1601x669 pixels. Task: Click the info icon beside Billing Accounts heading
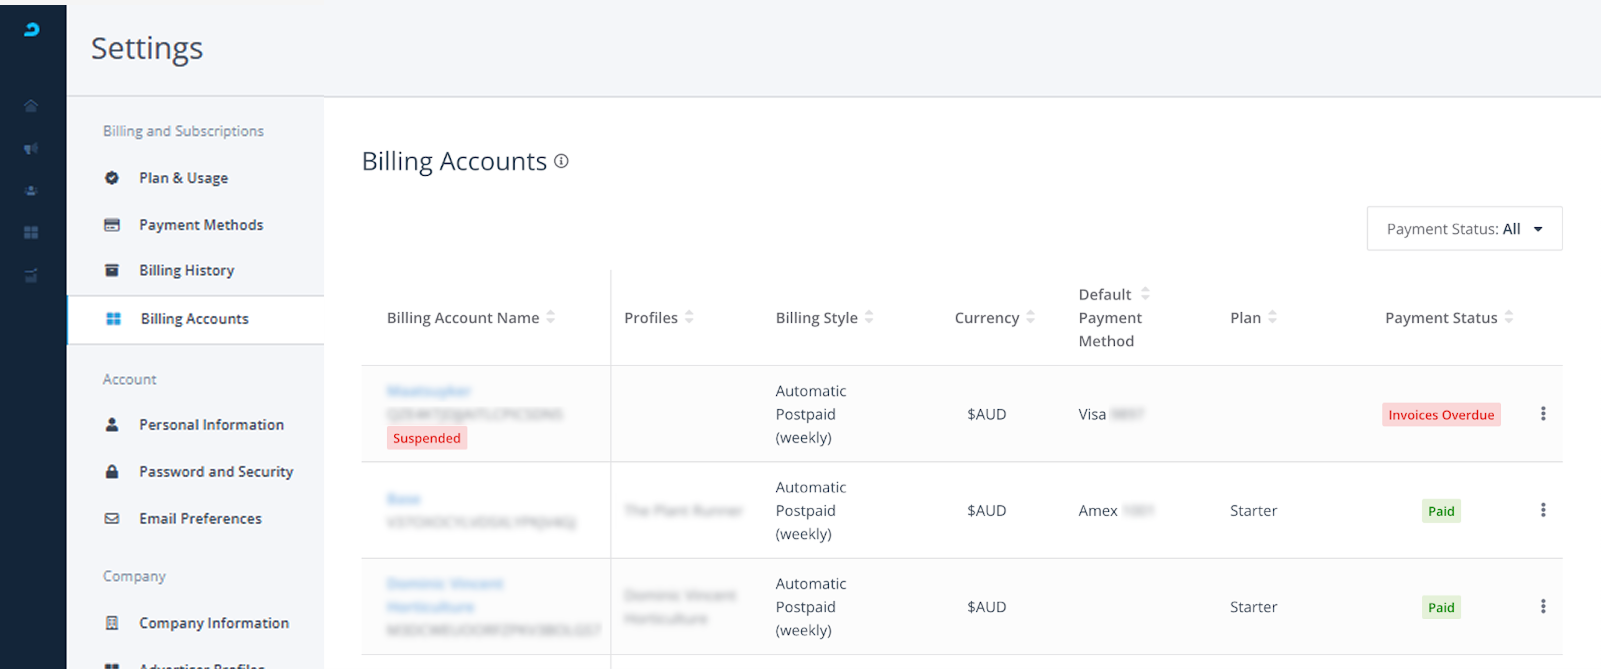(561, 161)
